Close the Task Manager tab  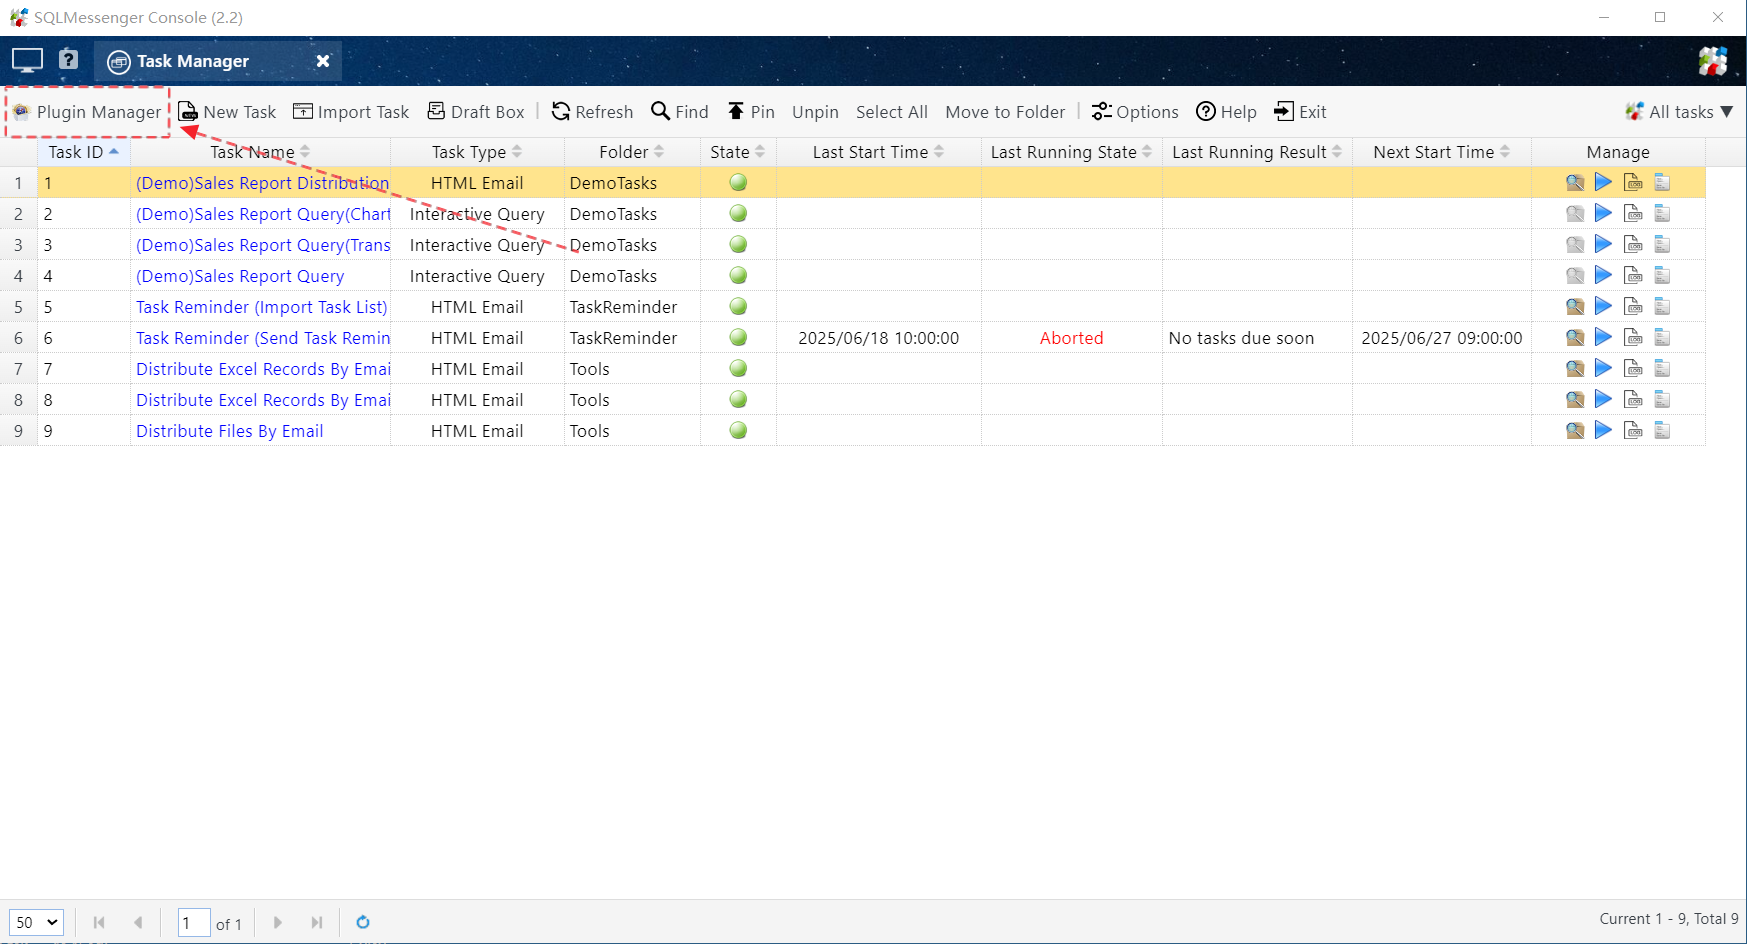coord(323,61)
